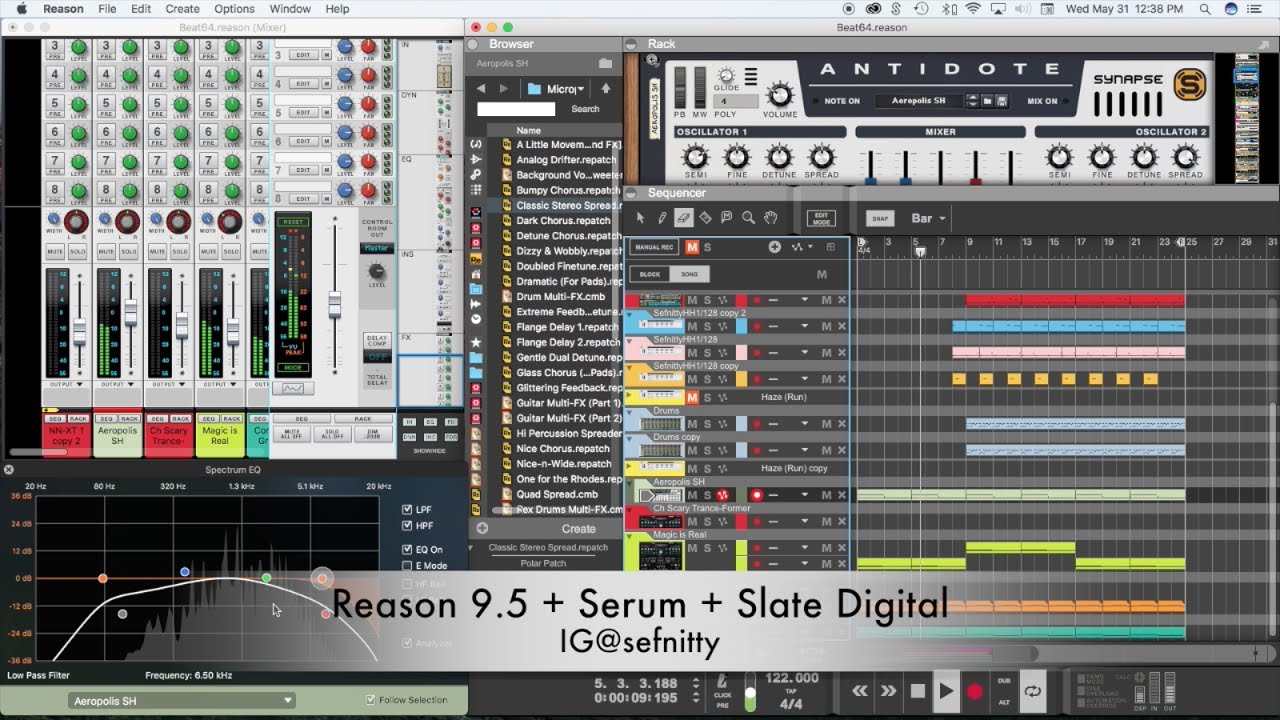
Task: Toggle the Follow Selection checkbox
Action: tap(371, 700)
